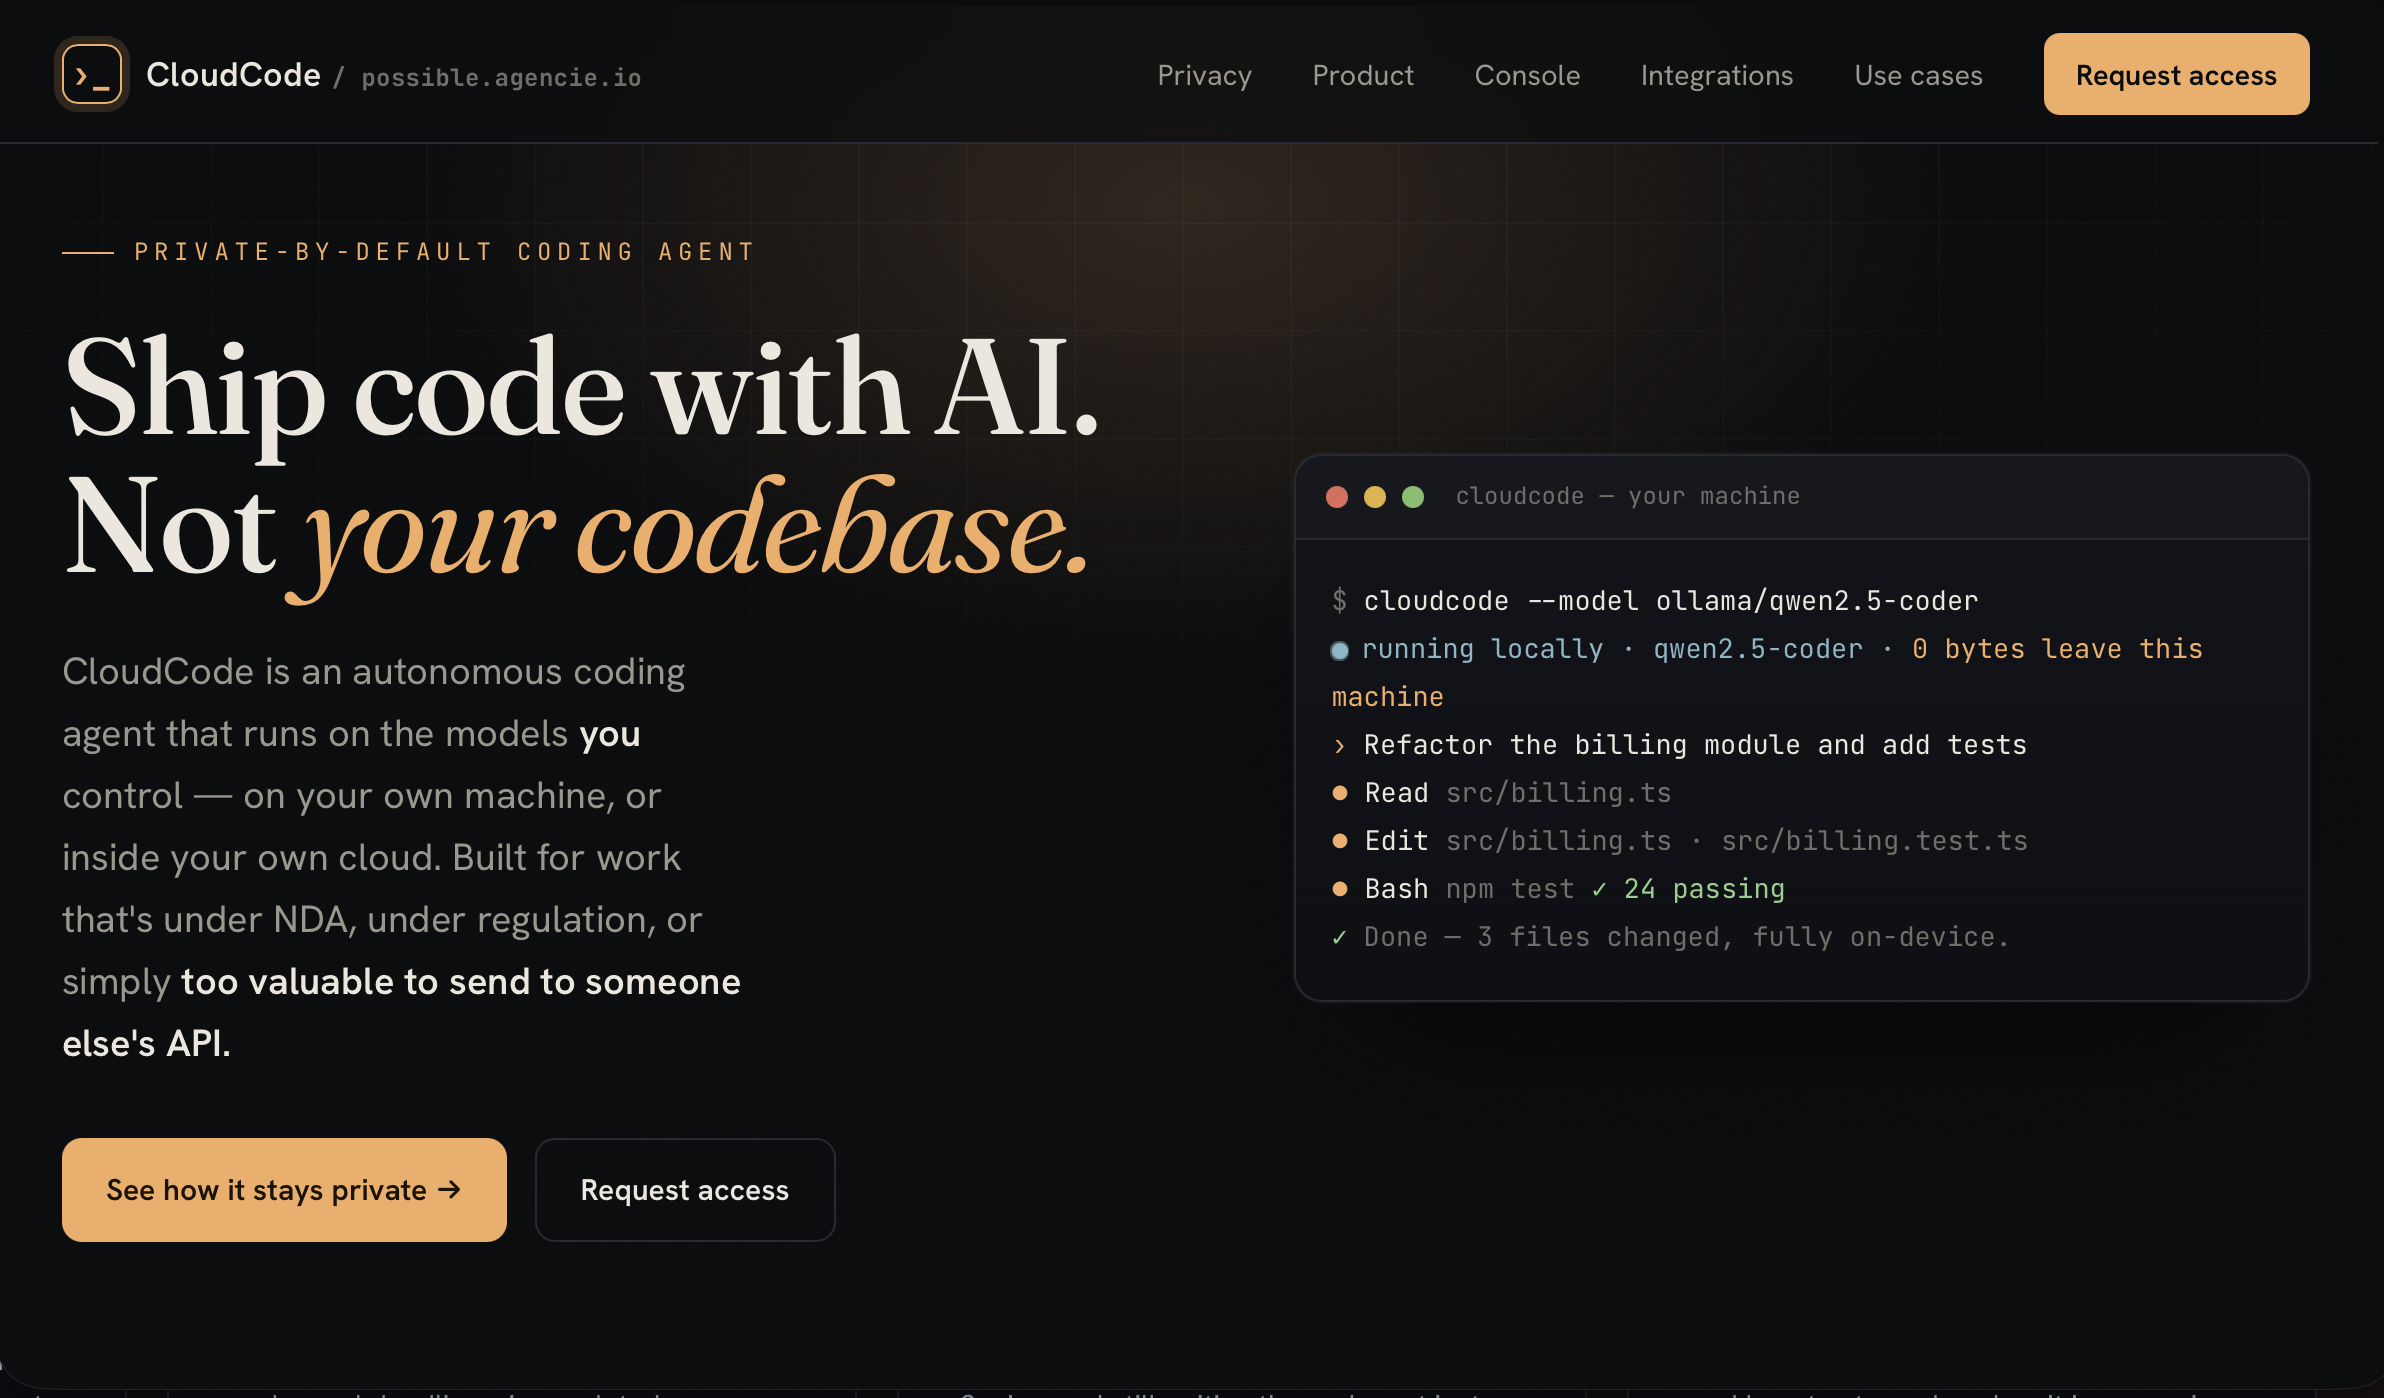Click 'Refactor the billing module and add tests'
Viewport: 2384px width, 1398px height.
tap(1695, 745)
